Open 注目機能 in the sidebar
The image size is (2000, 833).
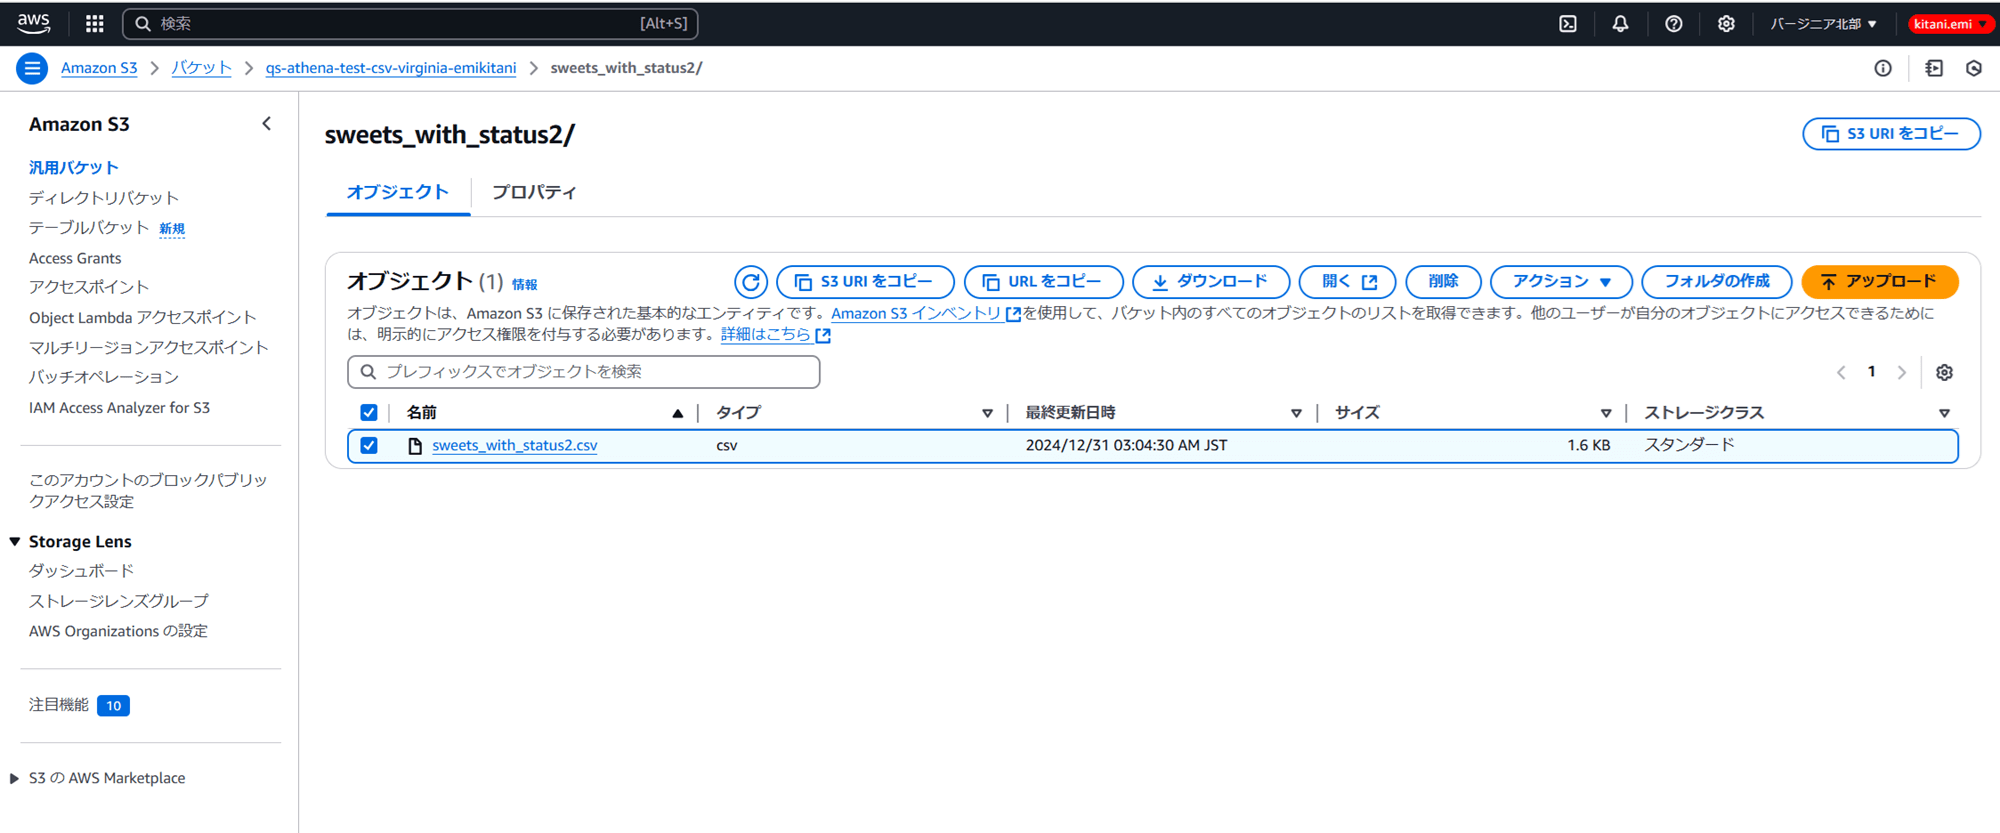(x=59, y=705)
